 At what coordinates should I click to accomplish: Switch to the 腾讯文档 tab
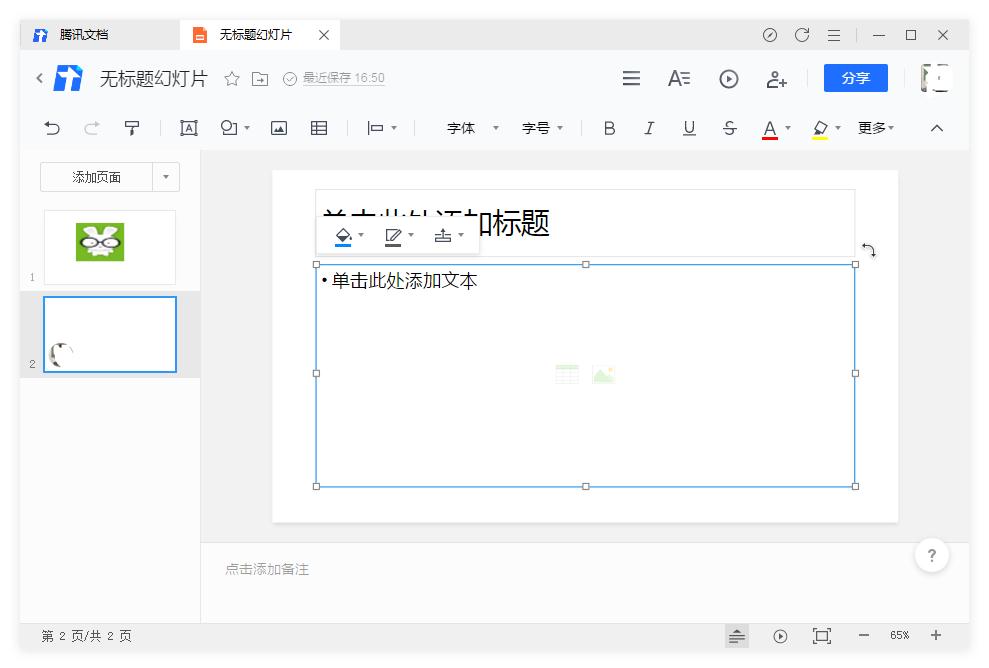pos(84,35)
